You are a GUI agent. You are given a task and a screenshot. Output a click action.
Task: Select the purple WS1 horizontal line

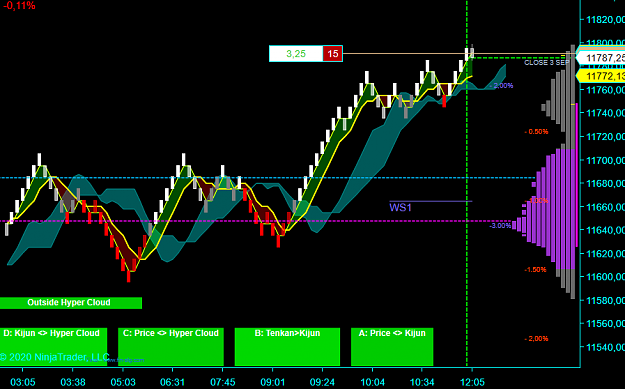[431, 201]
